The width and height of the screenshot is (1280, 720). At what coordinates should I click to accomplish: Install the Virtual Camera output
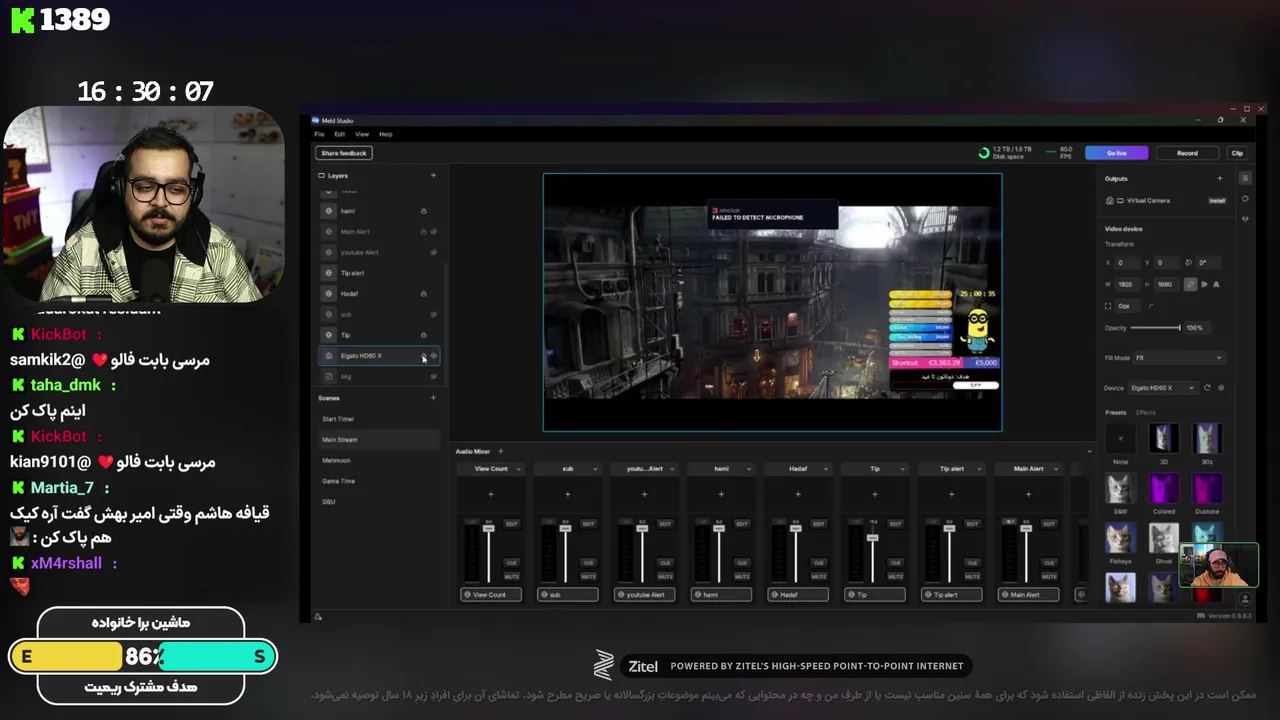point(1217,201)
